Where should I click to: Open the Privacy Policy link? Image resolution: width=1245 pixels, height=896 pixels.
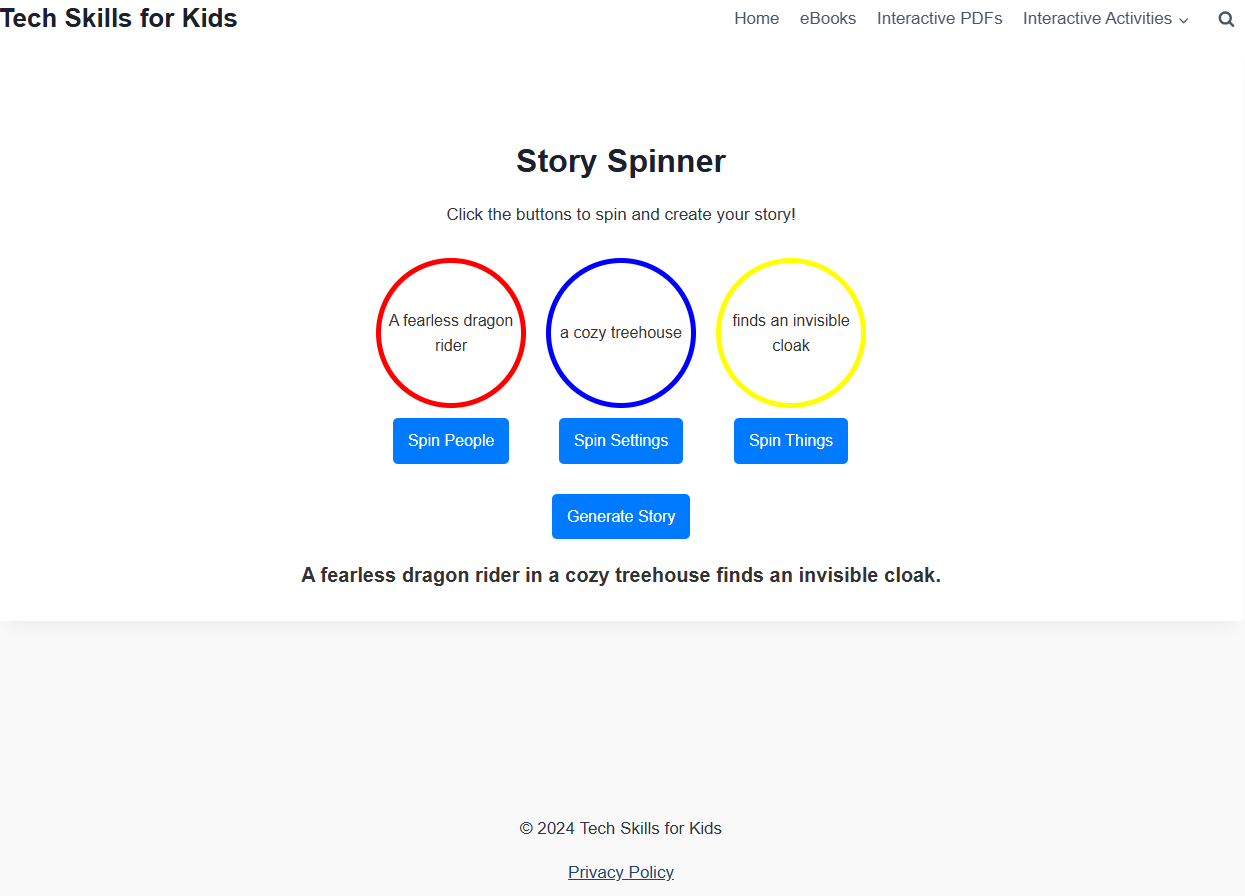pos(620,871)
